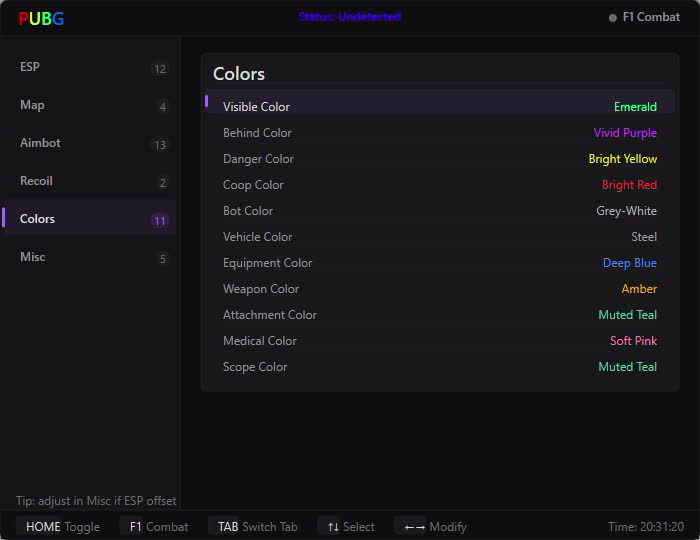Open the Misc tab
The image size is (700, 540).
(89, 257)
